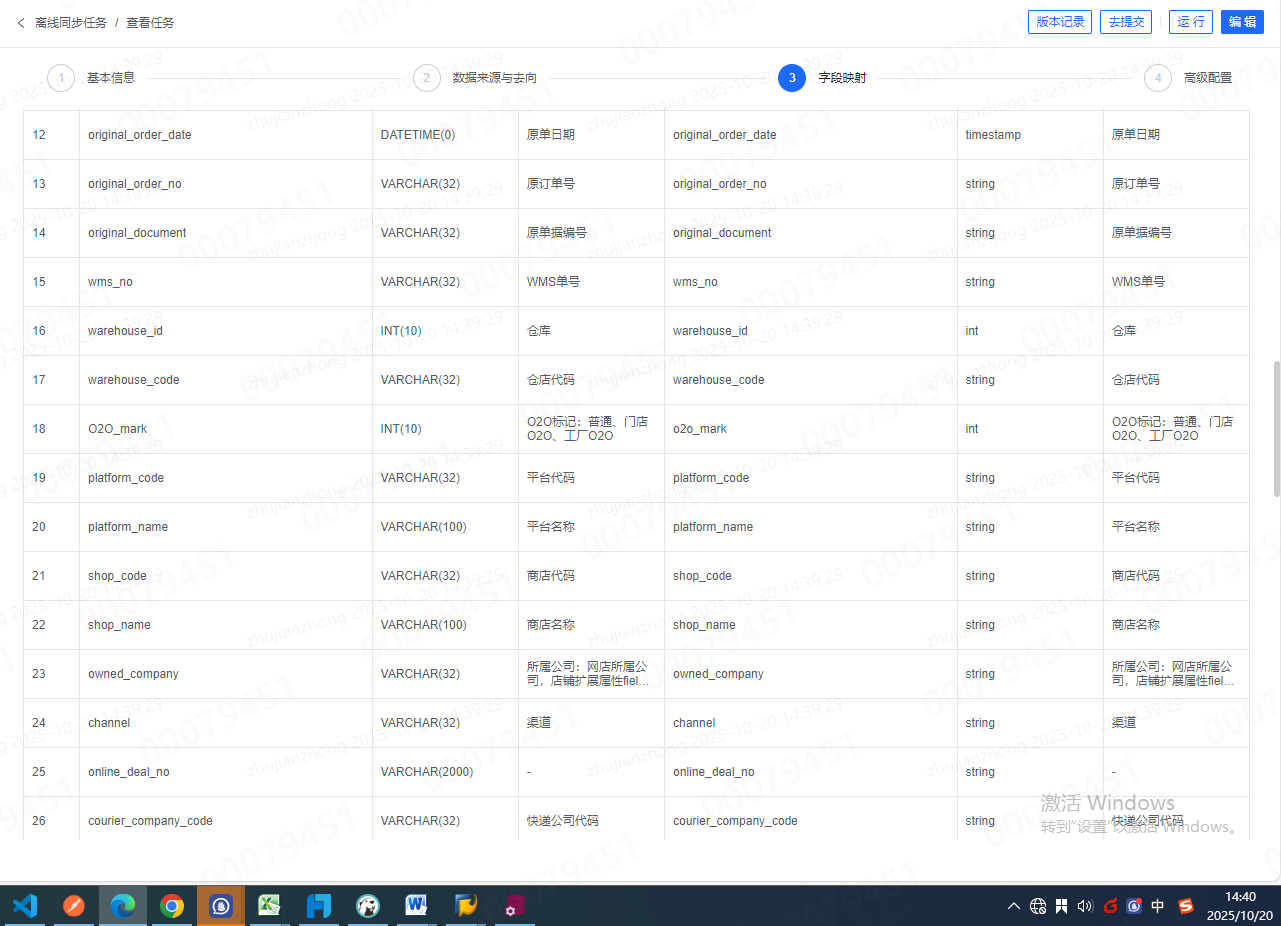This screenshot has width=1281, height=926.
Task: Click 离线同步任务 breadcrumb link
Action: 70,22
